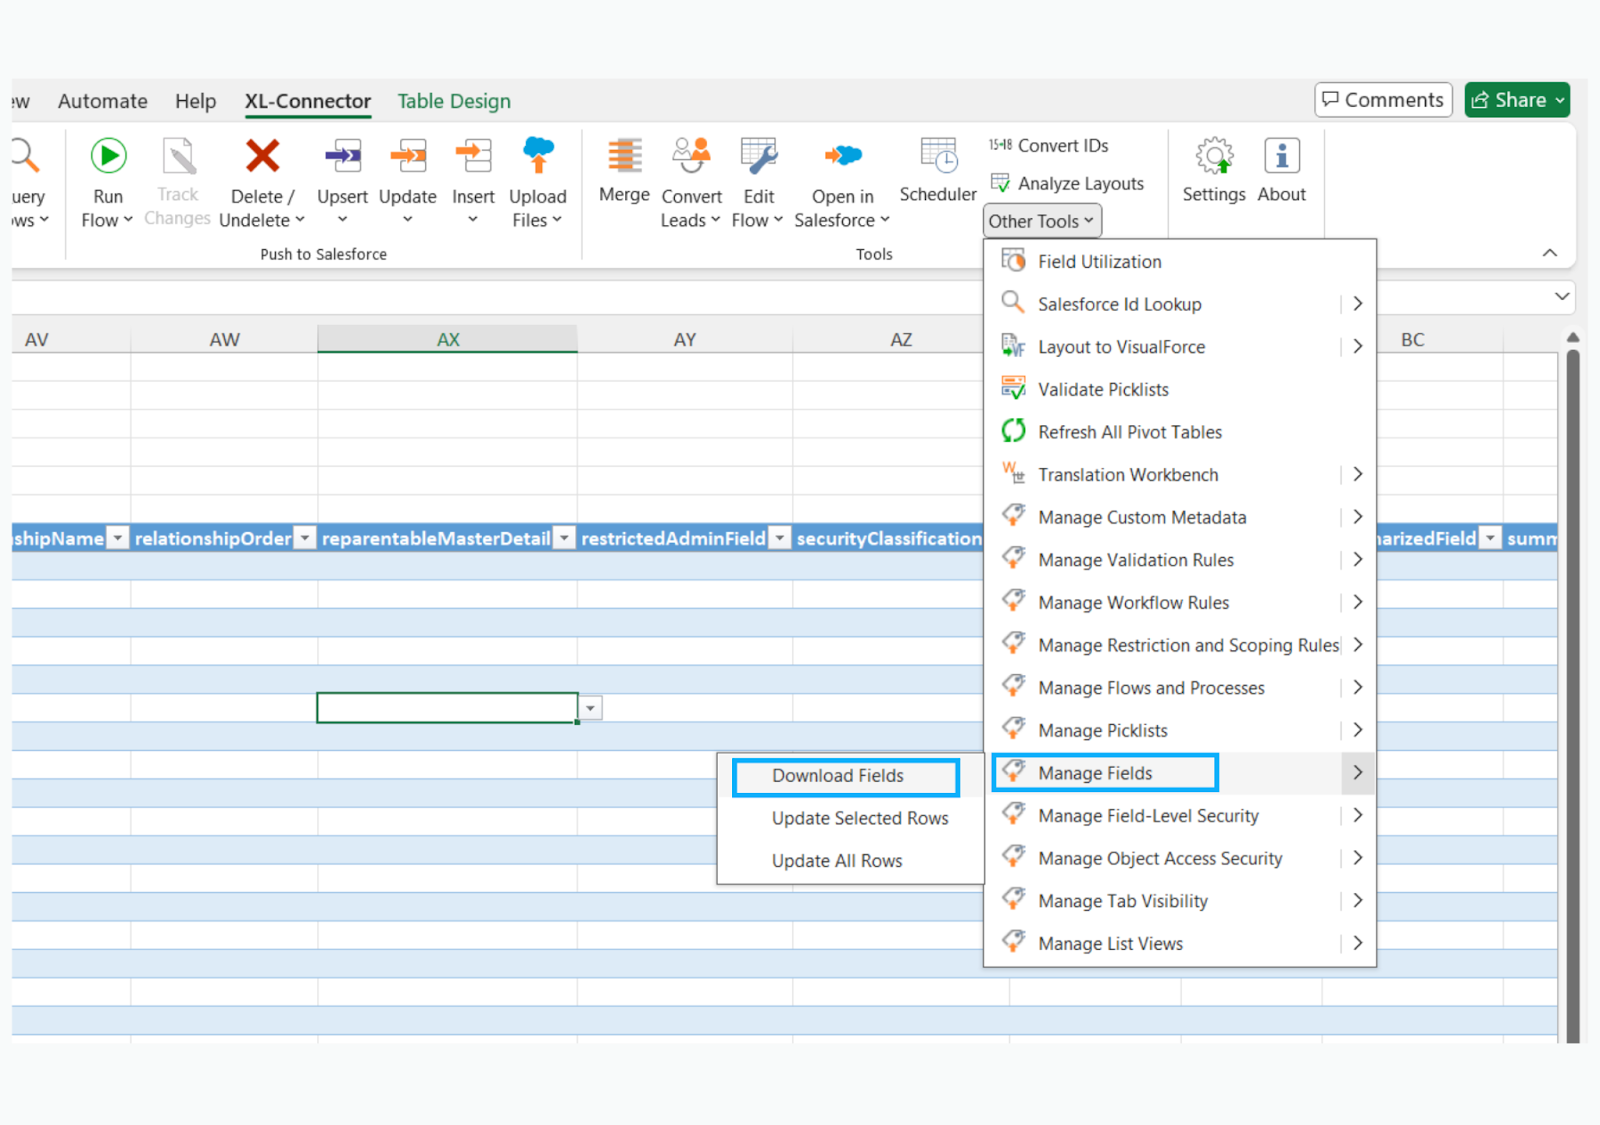
Task: Click the Layout to VisualForce icon
Action: click(x=1013, y=346)
